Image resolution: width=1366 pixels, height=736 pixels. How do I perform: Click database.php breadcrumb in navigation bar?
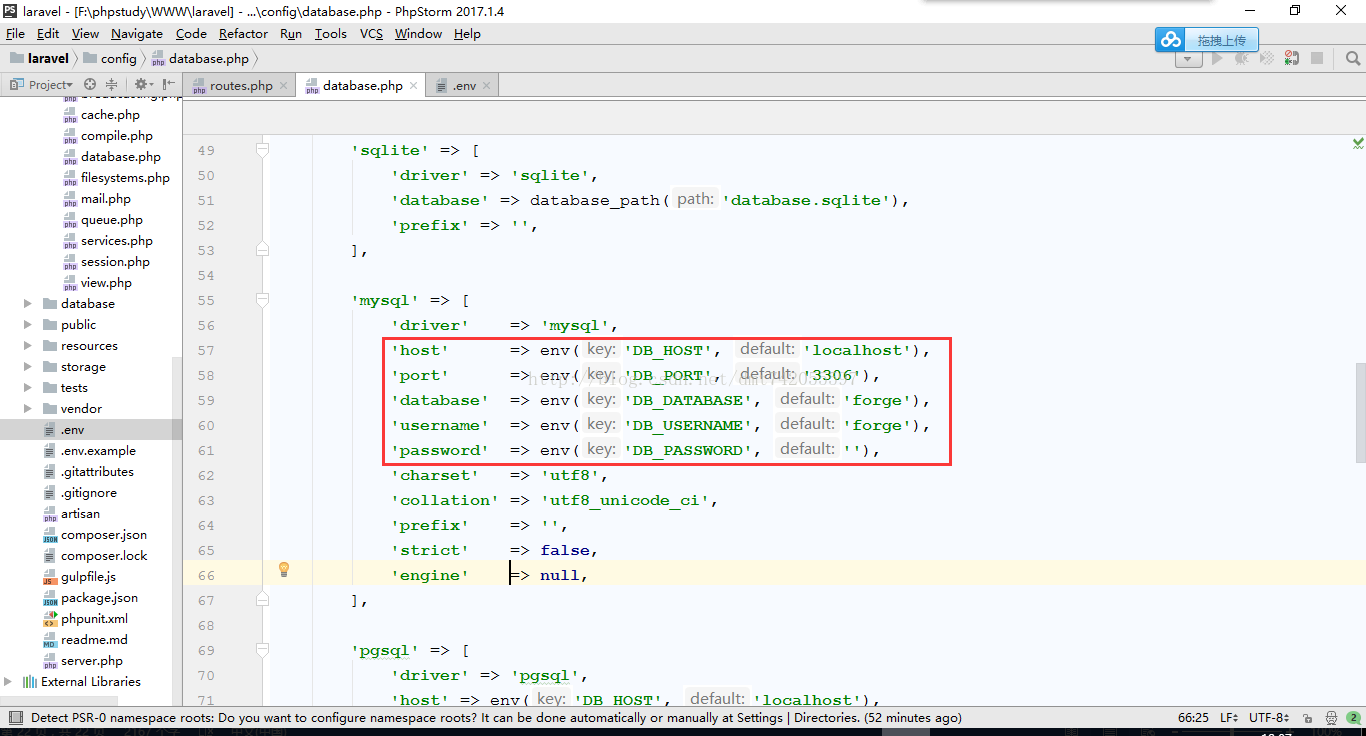click(201, 59)
